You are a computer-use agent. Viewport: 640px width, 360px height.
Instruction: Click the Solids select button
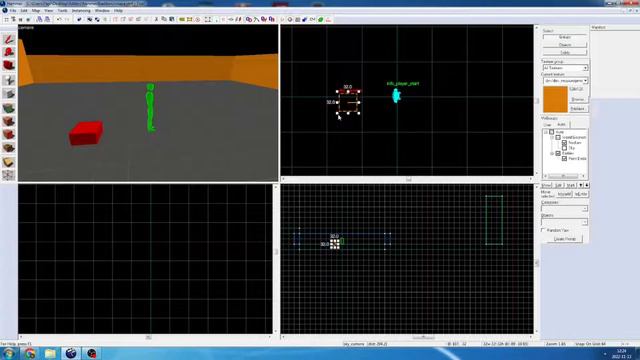[x=565, y=53]
